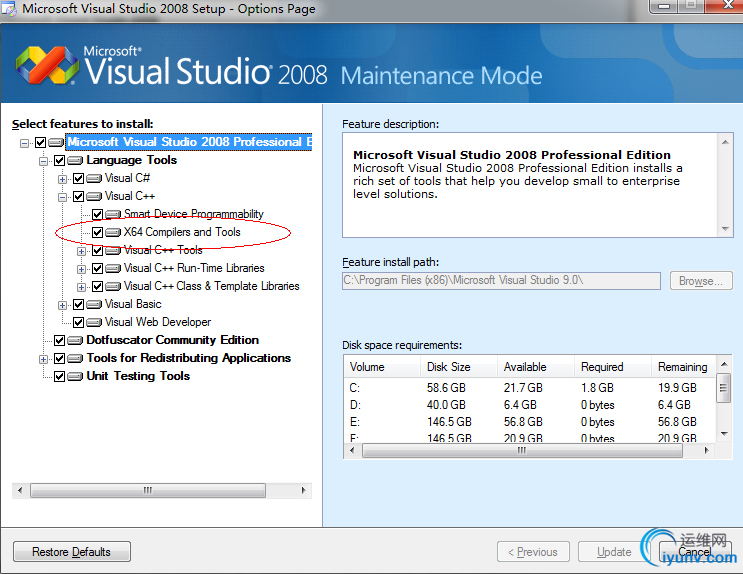Viewport: 743px width, 574px height.
Task: Expand the Visual C++ Tools node
Action: coord(81,251)
